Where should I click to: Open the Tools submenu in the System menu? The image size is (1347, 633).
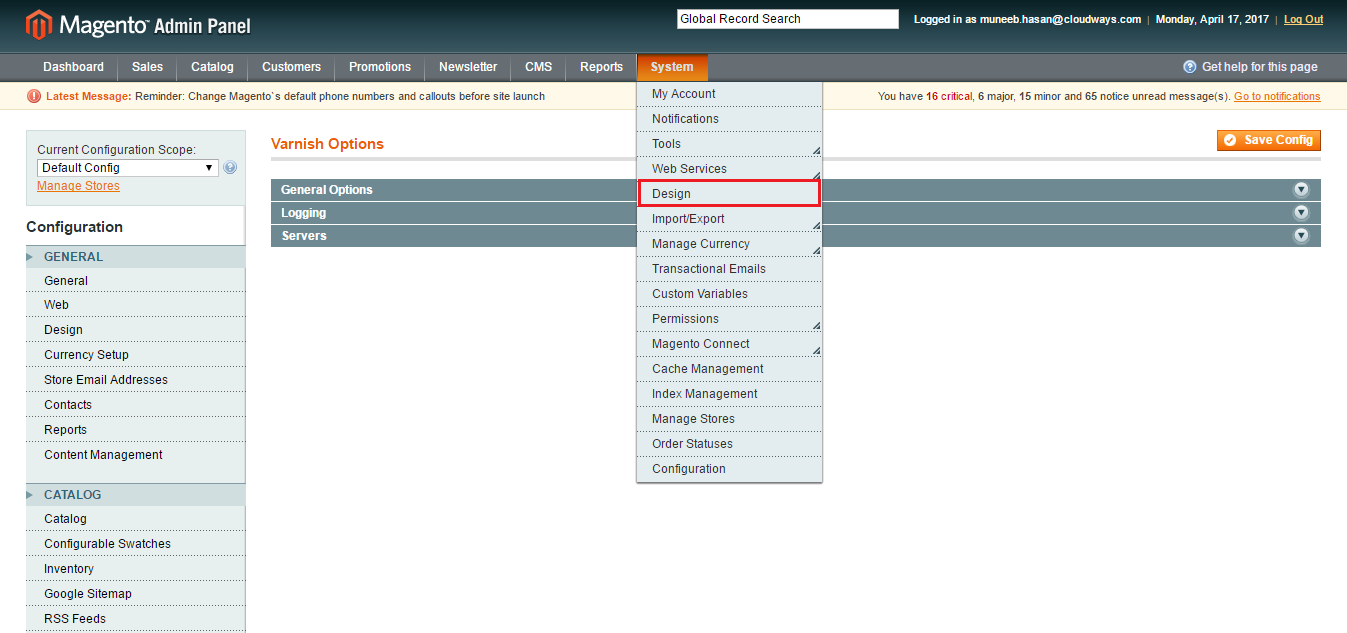pyautogui.click(x=729, y=144)
